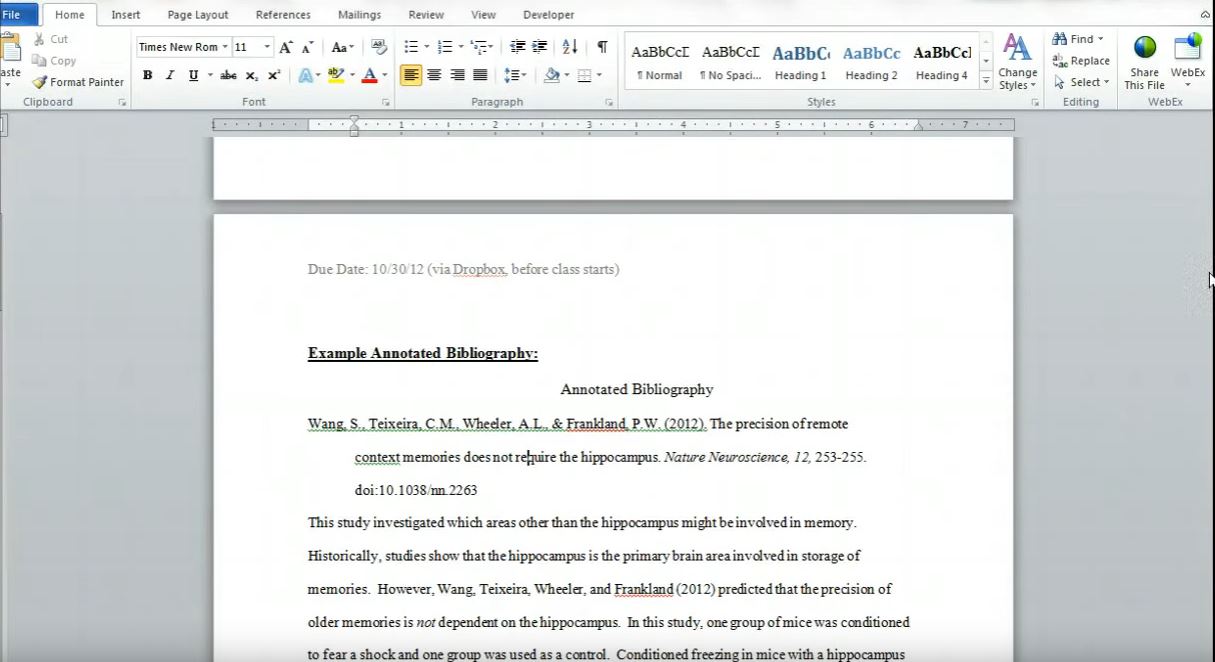Click the right indent ruler marker
Viewport: 1215px width, 662px height.
tap(919, 127)
